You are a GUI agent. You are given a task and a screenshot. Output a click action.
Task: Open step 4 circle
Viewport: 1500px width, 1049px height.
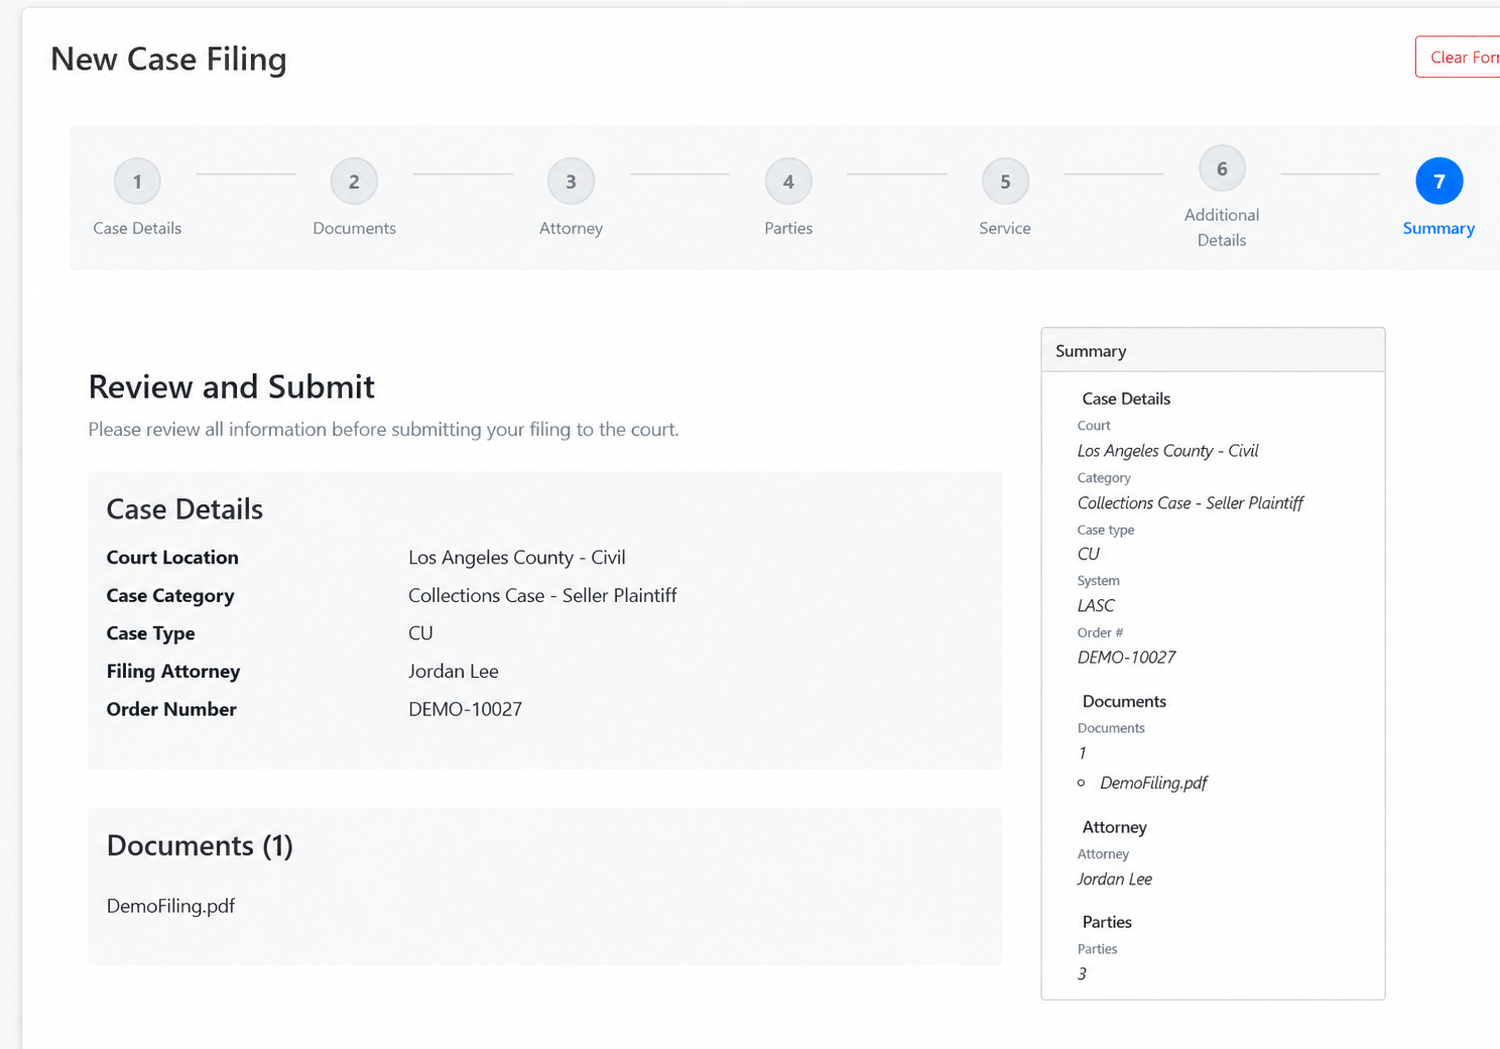coord(788,181)
